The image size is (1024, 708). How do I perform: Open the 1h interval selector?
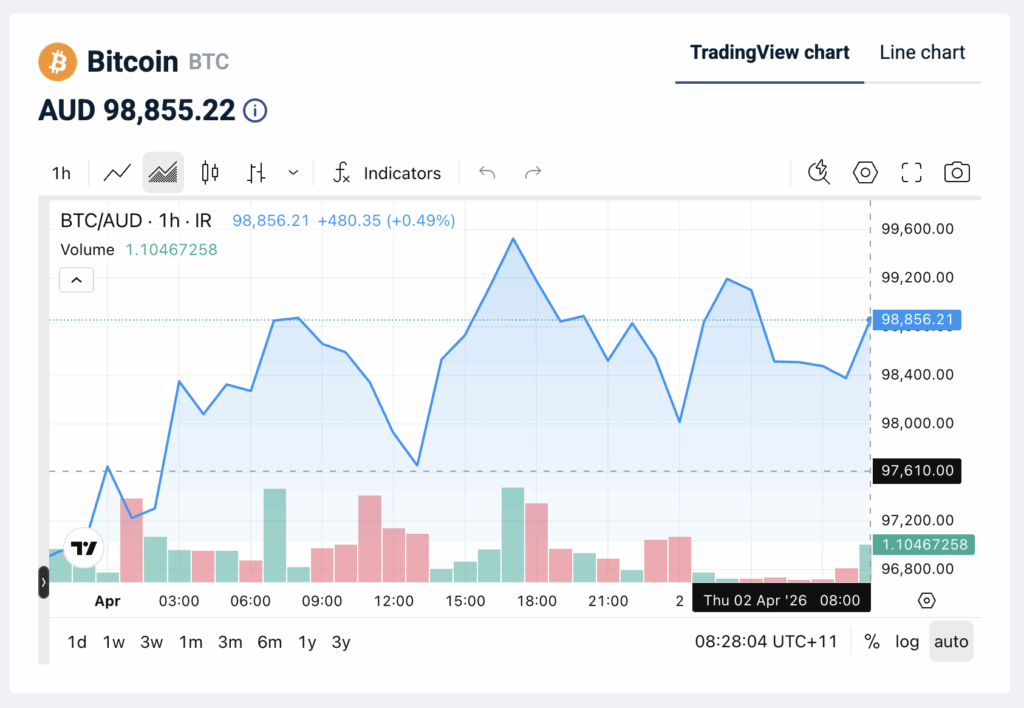(61, 172)
